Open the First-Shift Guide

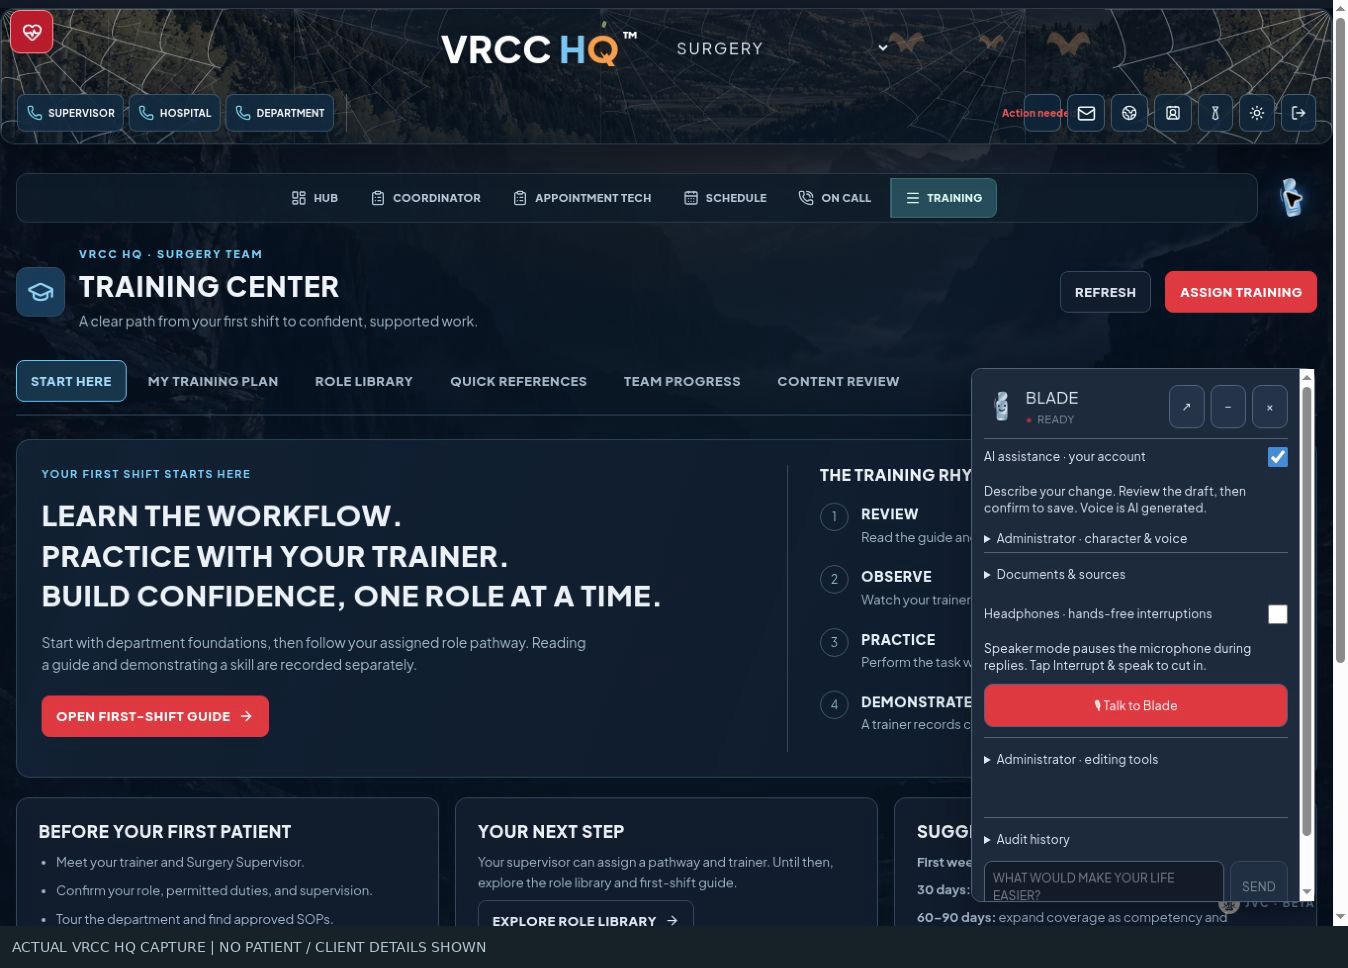155,716
